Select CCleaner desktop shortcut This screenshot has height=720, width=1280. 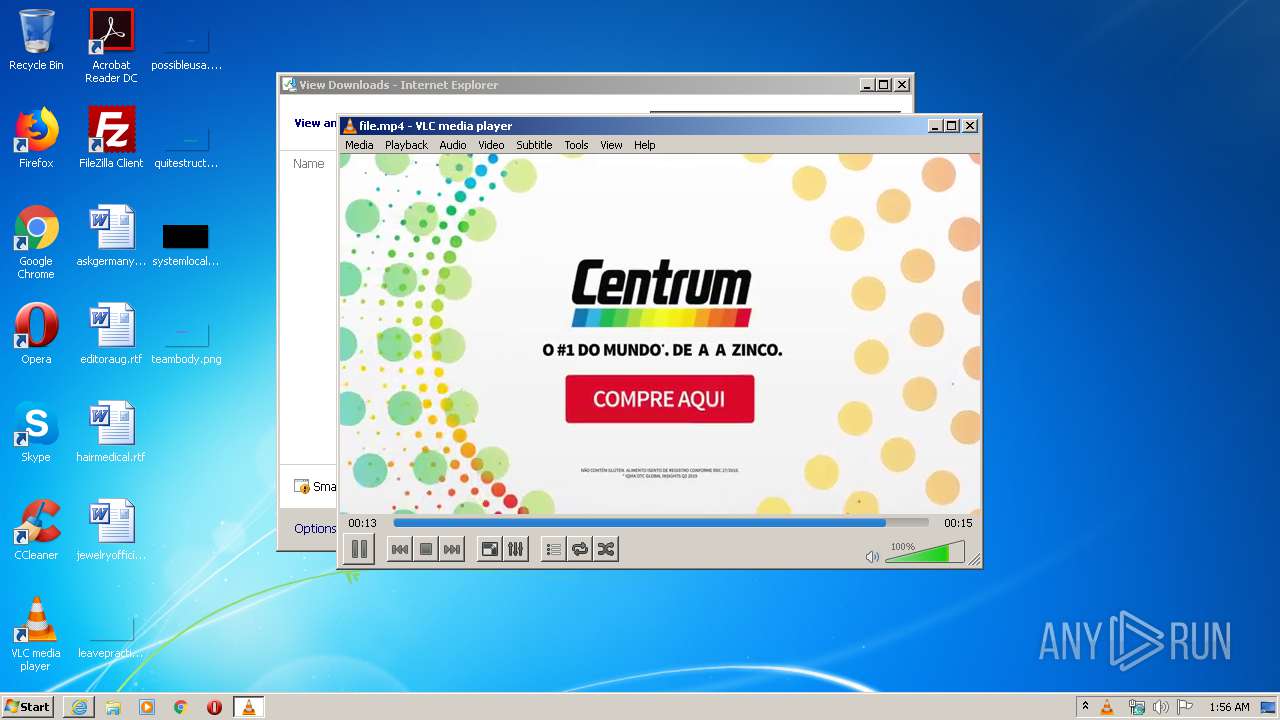pos(36,530)
